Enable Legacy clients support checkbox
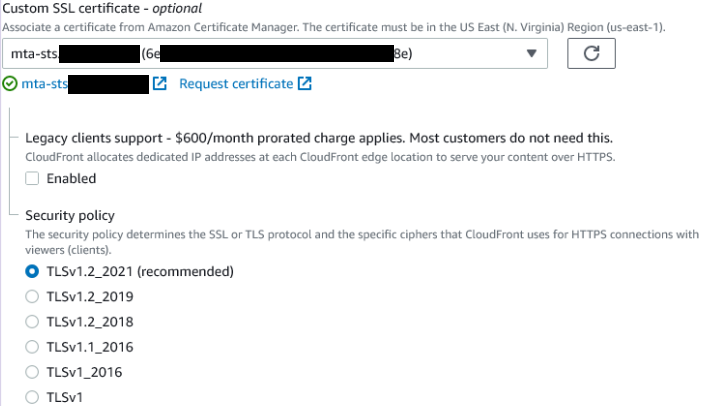 click(x=32, y=178)
